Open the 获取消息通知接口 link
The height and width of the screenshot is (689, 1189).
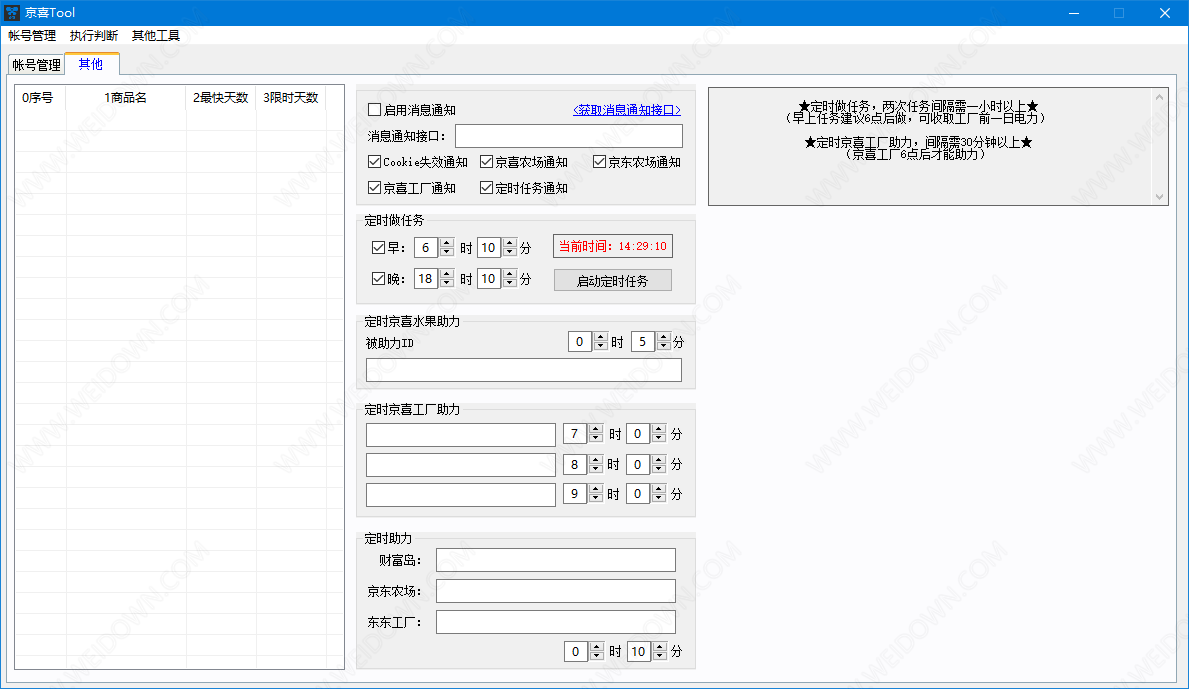click(x=626, y=110)
